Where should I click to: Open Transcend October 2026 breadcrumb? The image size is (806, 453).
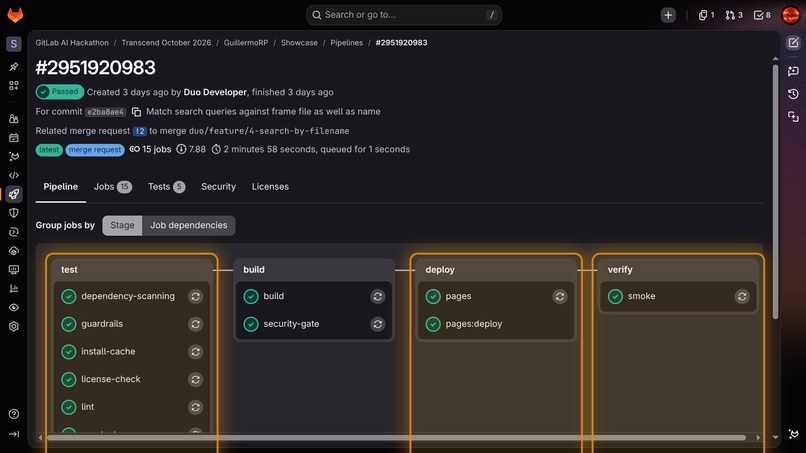tap(166, 43)
